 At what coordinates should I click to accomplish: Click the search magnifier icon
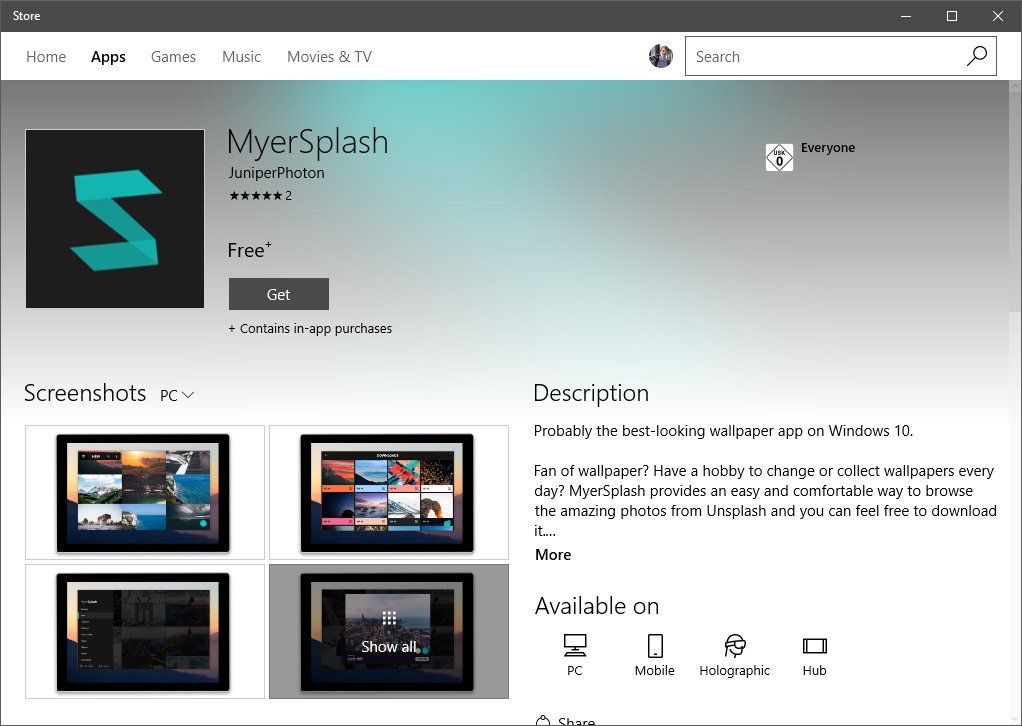(976, 56)
